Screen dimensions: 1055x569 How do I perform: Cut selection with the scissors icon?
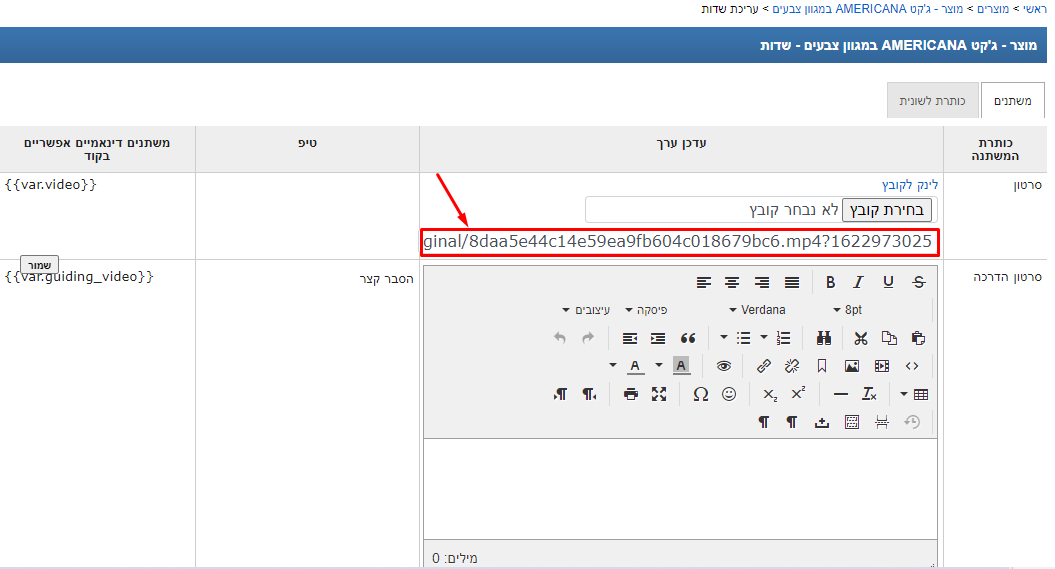pyautogui.click(x=861, y=338)
